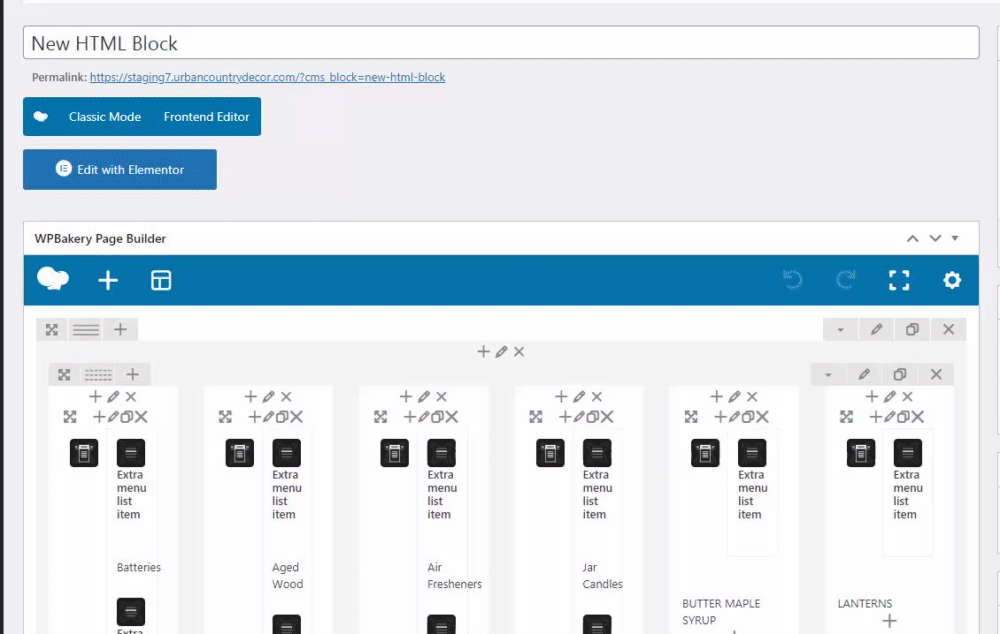1000x634 pixels.
Task: Open the Frontend Editor
Action: pyautogui.click(x=206, y=117)
